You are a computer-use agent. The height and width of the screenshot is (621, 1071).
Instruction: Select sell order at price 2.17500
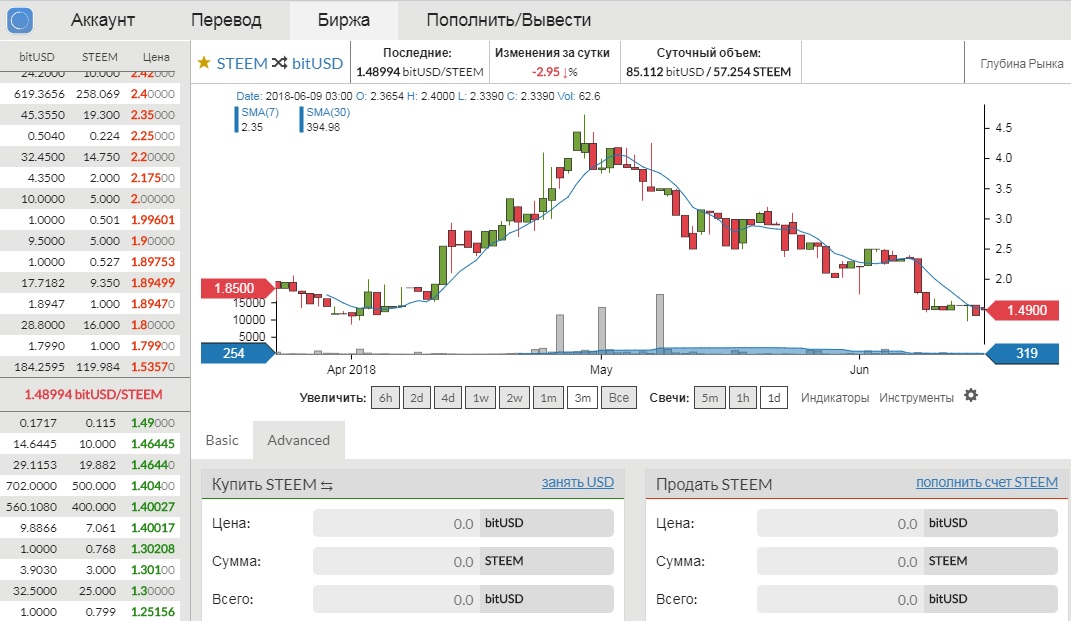(90, 178)
